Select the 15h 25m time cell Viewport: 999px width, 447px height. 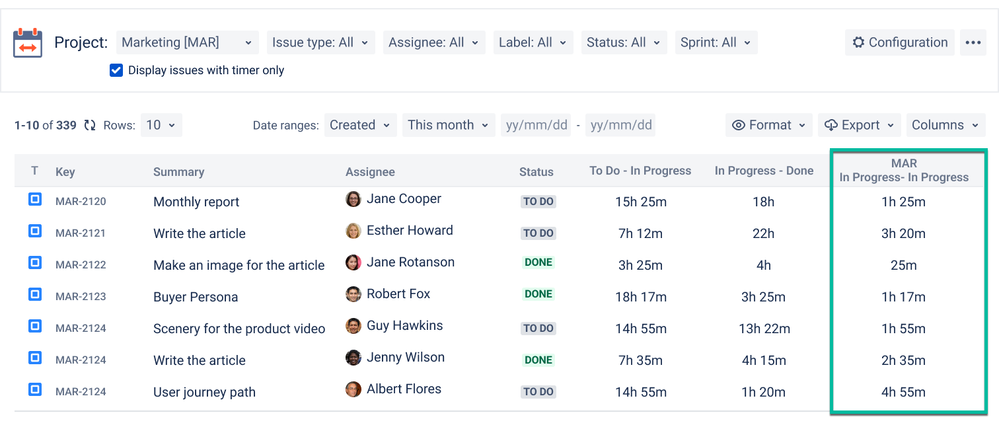(640, 202)
